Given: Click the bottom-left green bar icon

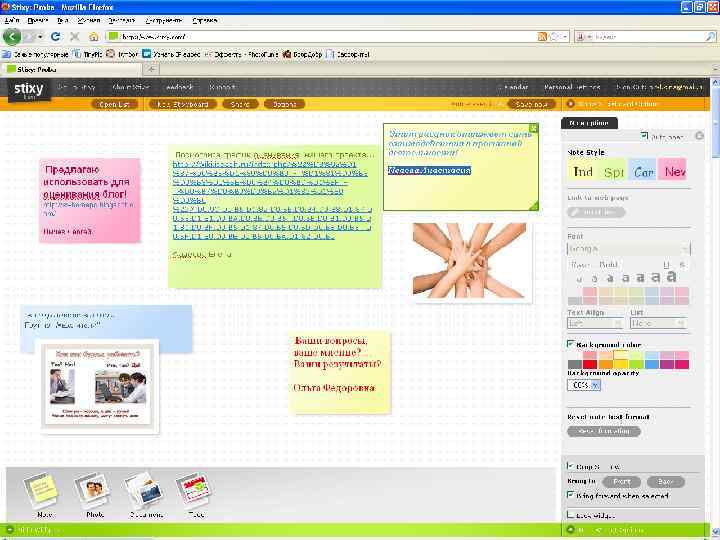Looking at the screenshot, I should 9,530.
